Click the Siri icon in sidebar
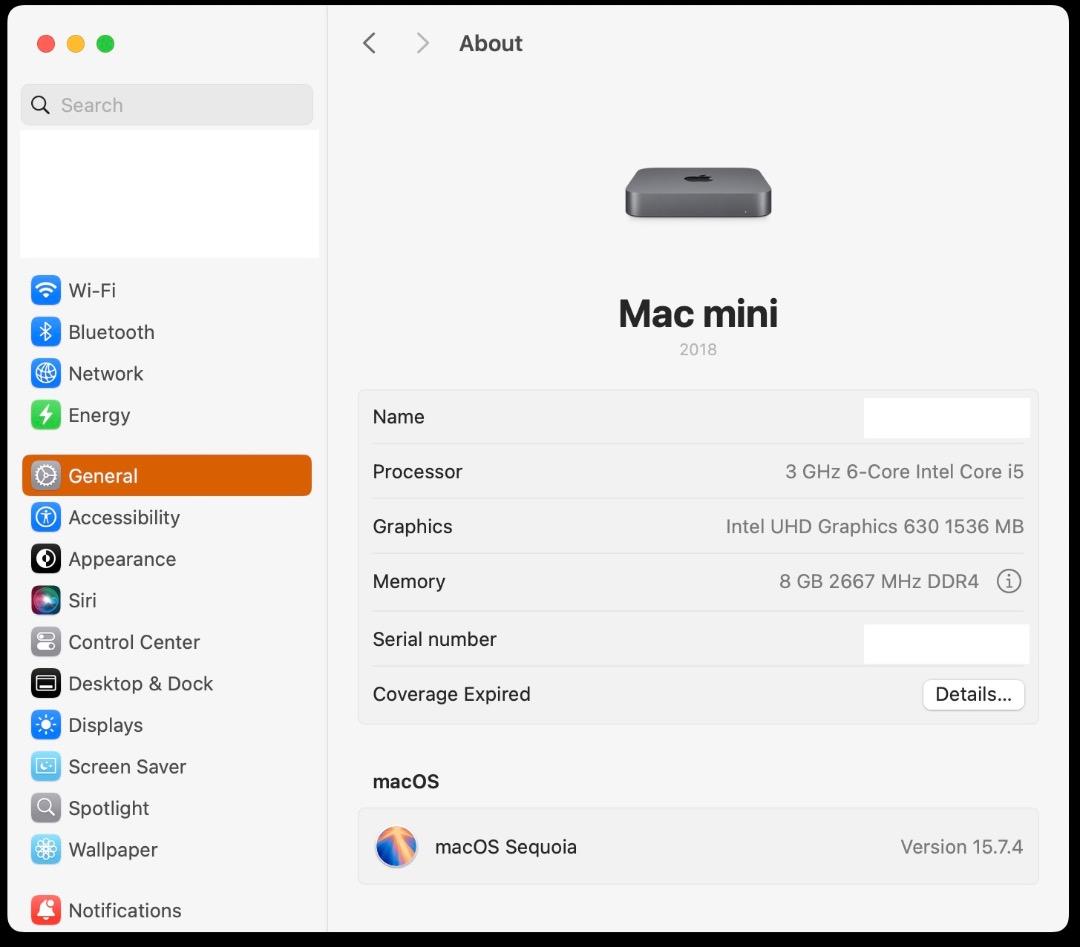The width and height of the screenshot is (1080, 947). click(x=45, y=600)
